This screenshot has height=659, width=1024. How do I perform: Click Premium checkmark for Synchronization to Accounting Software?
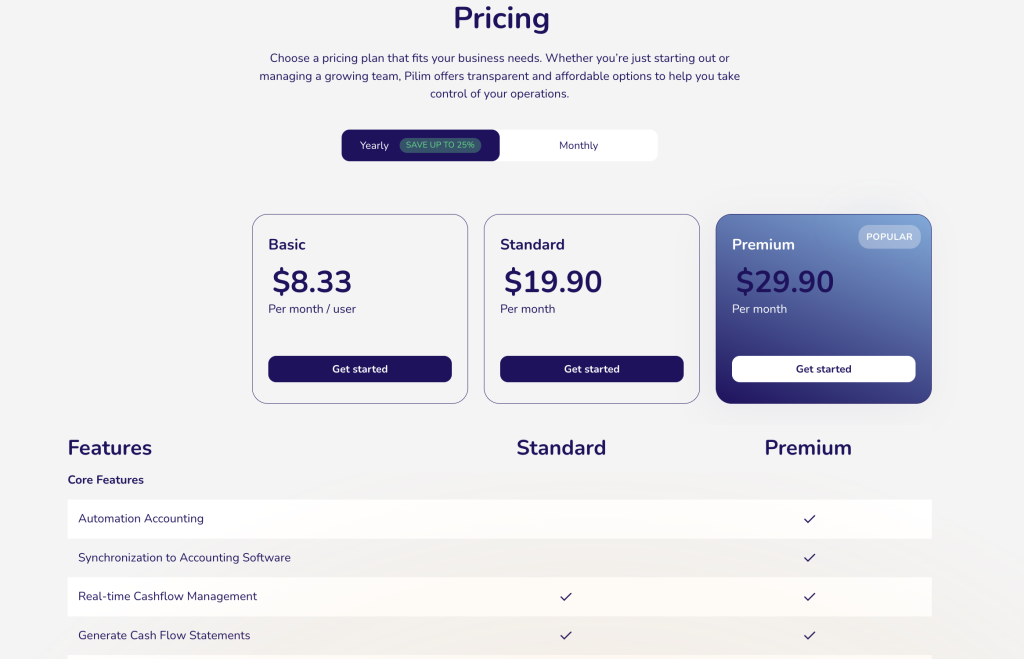coord(810,558)
